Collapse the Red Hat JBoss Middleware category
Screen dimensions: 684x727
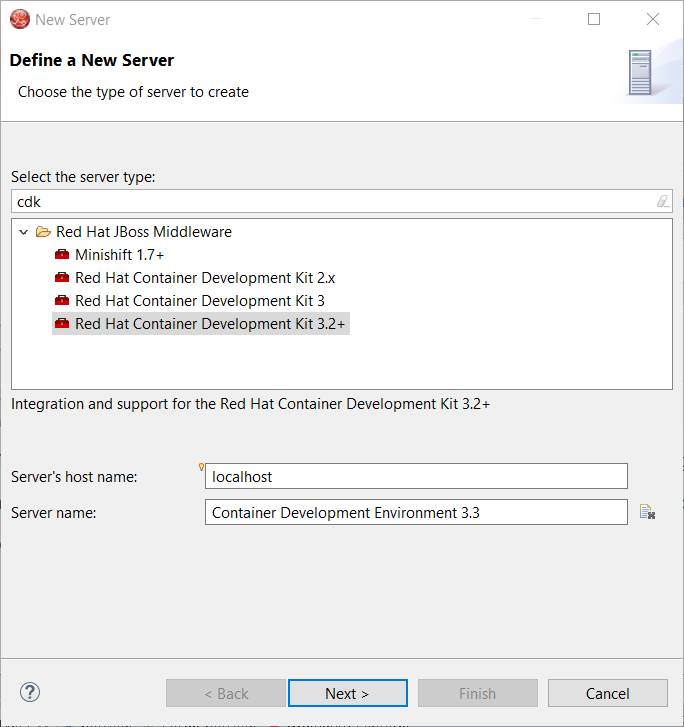point(24,232)
